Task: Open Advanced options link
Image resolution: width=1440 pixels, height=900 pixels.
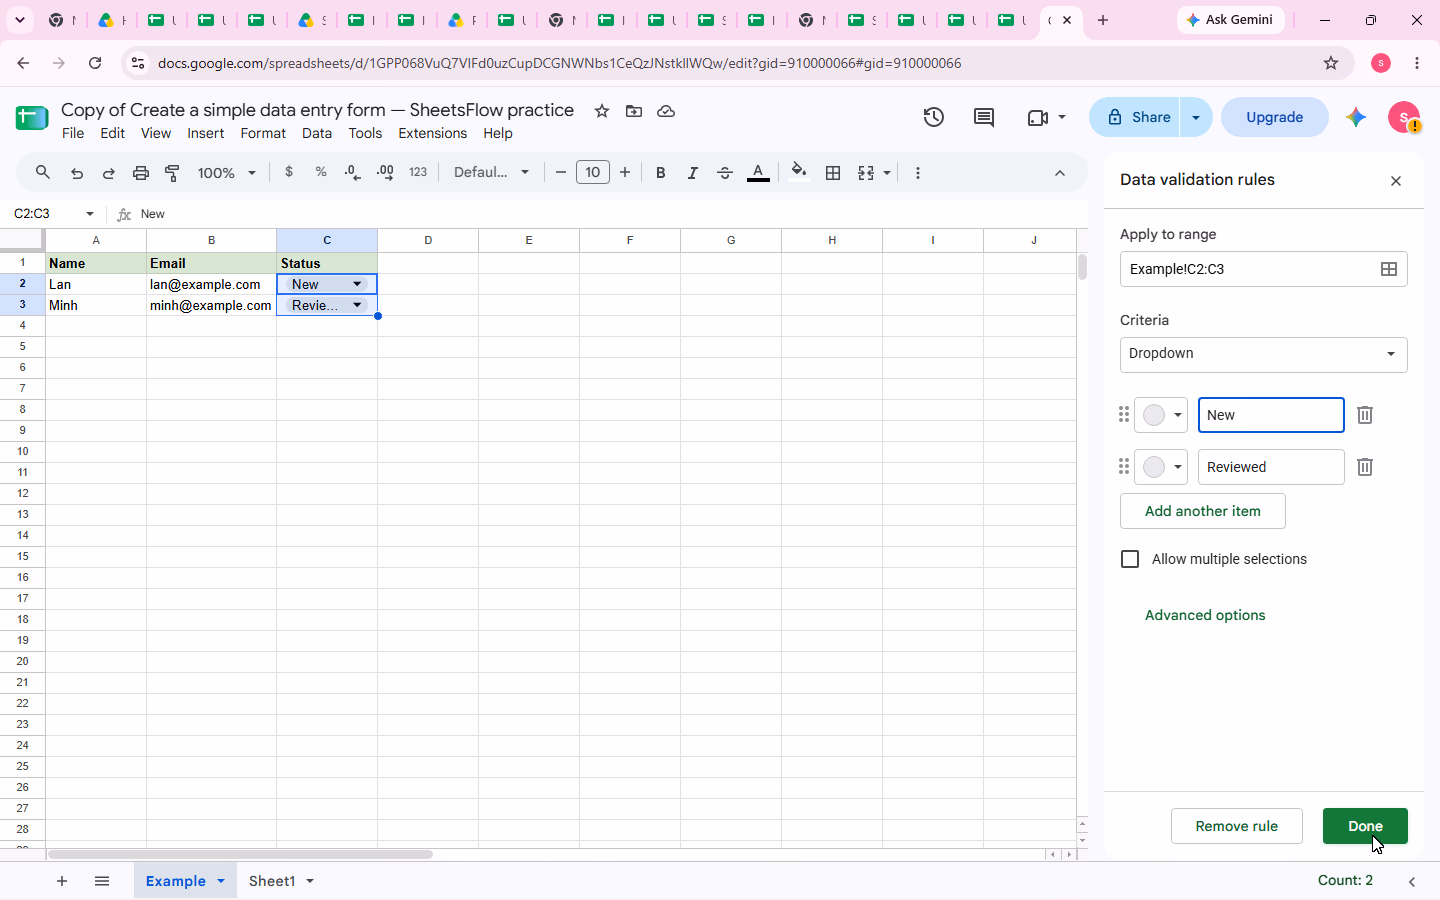Action: (1205, 615)
